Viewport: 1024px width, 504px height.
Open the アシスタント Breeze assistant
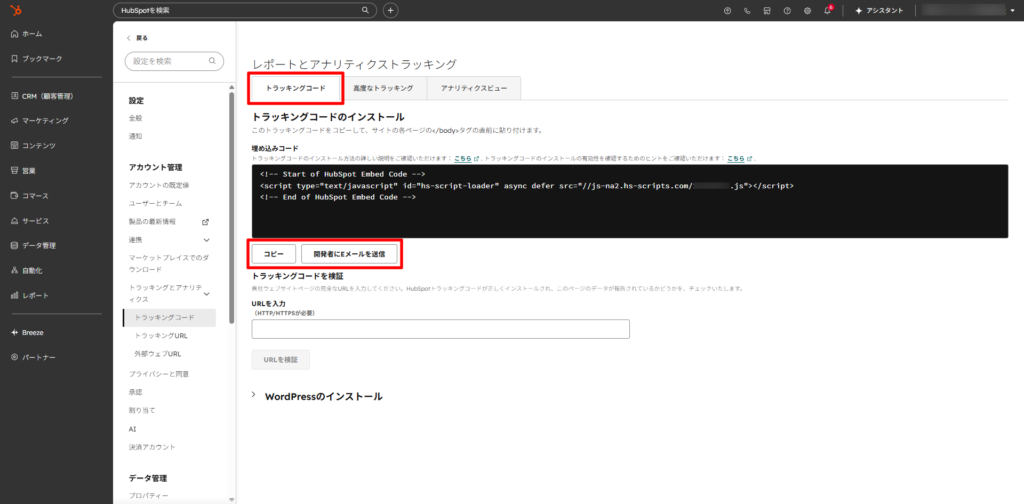click(878, 10)
